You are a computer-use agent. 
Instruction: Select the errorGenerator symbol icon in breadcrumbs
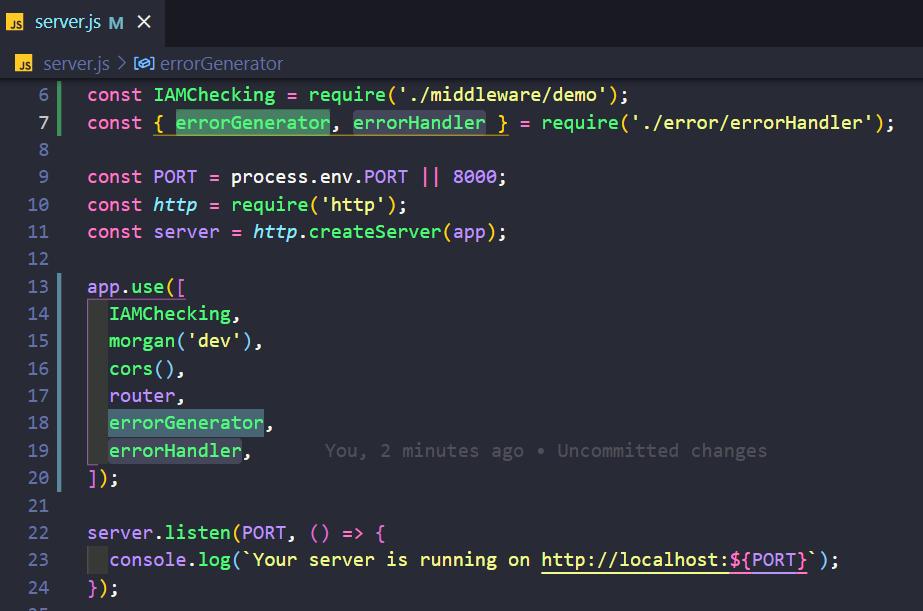143,63
